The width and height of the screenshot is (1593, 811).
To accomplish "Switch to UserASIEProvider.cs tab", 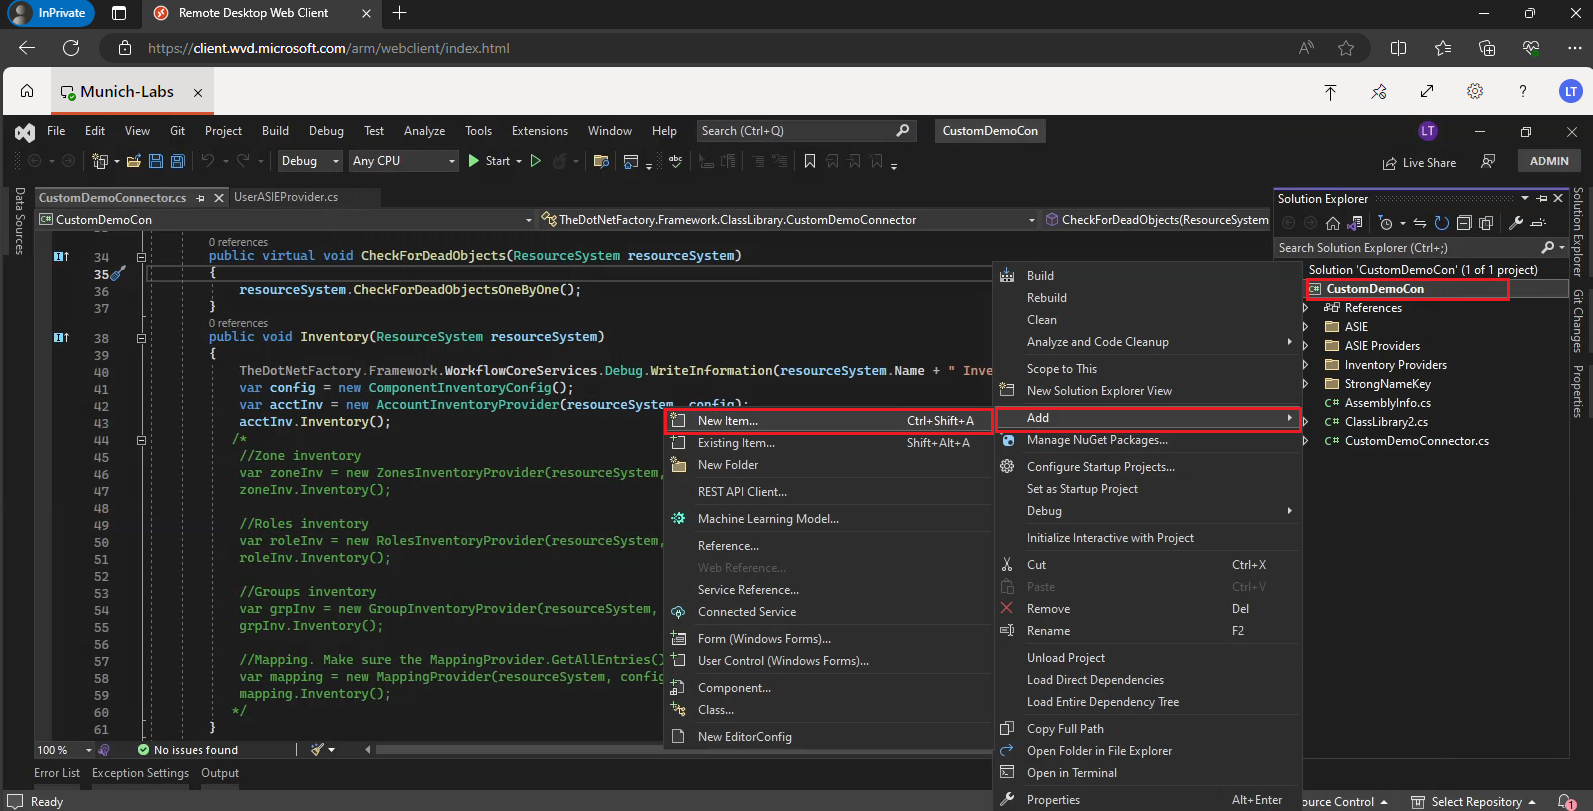I will coord(286,197).
